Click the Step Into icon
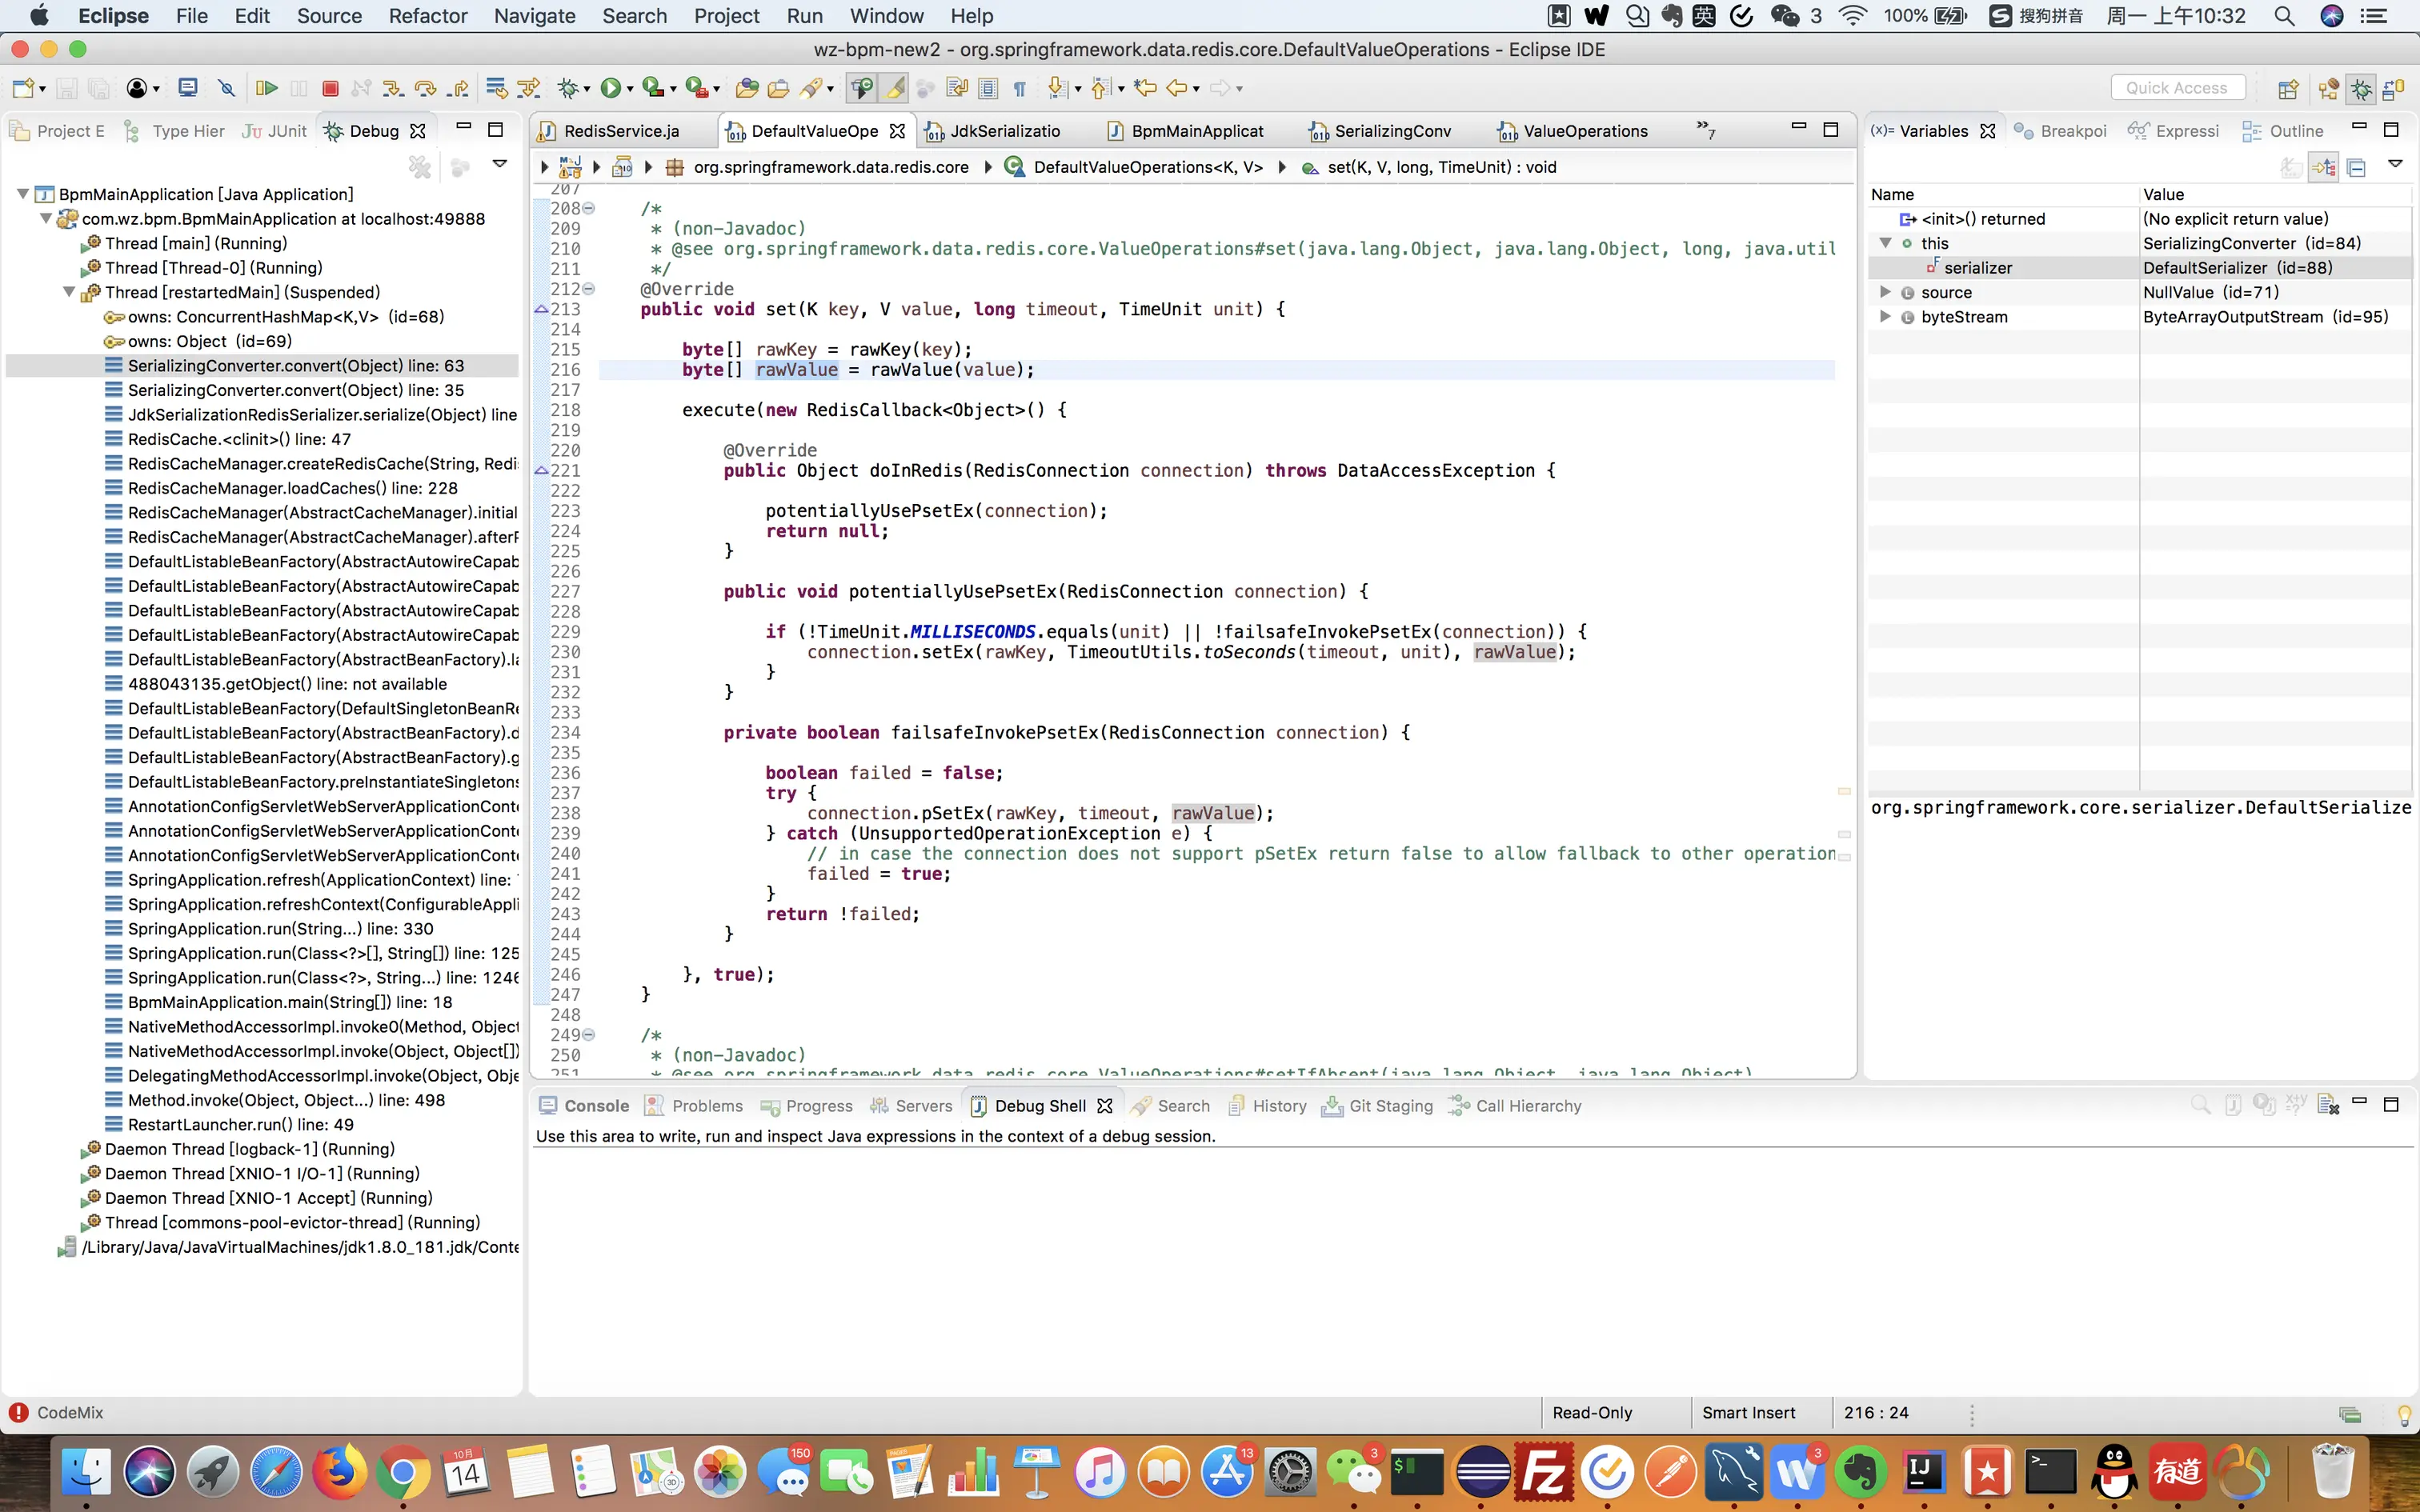 tap(393, 89)
